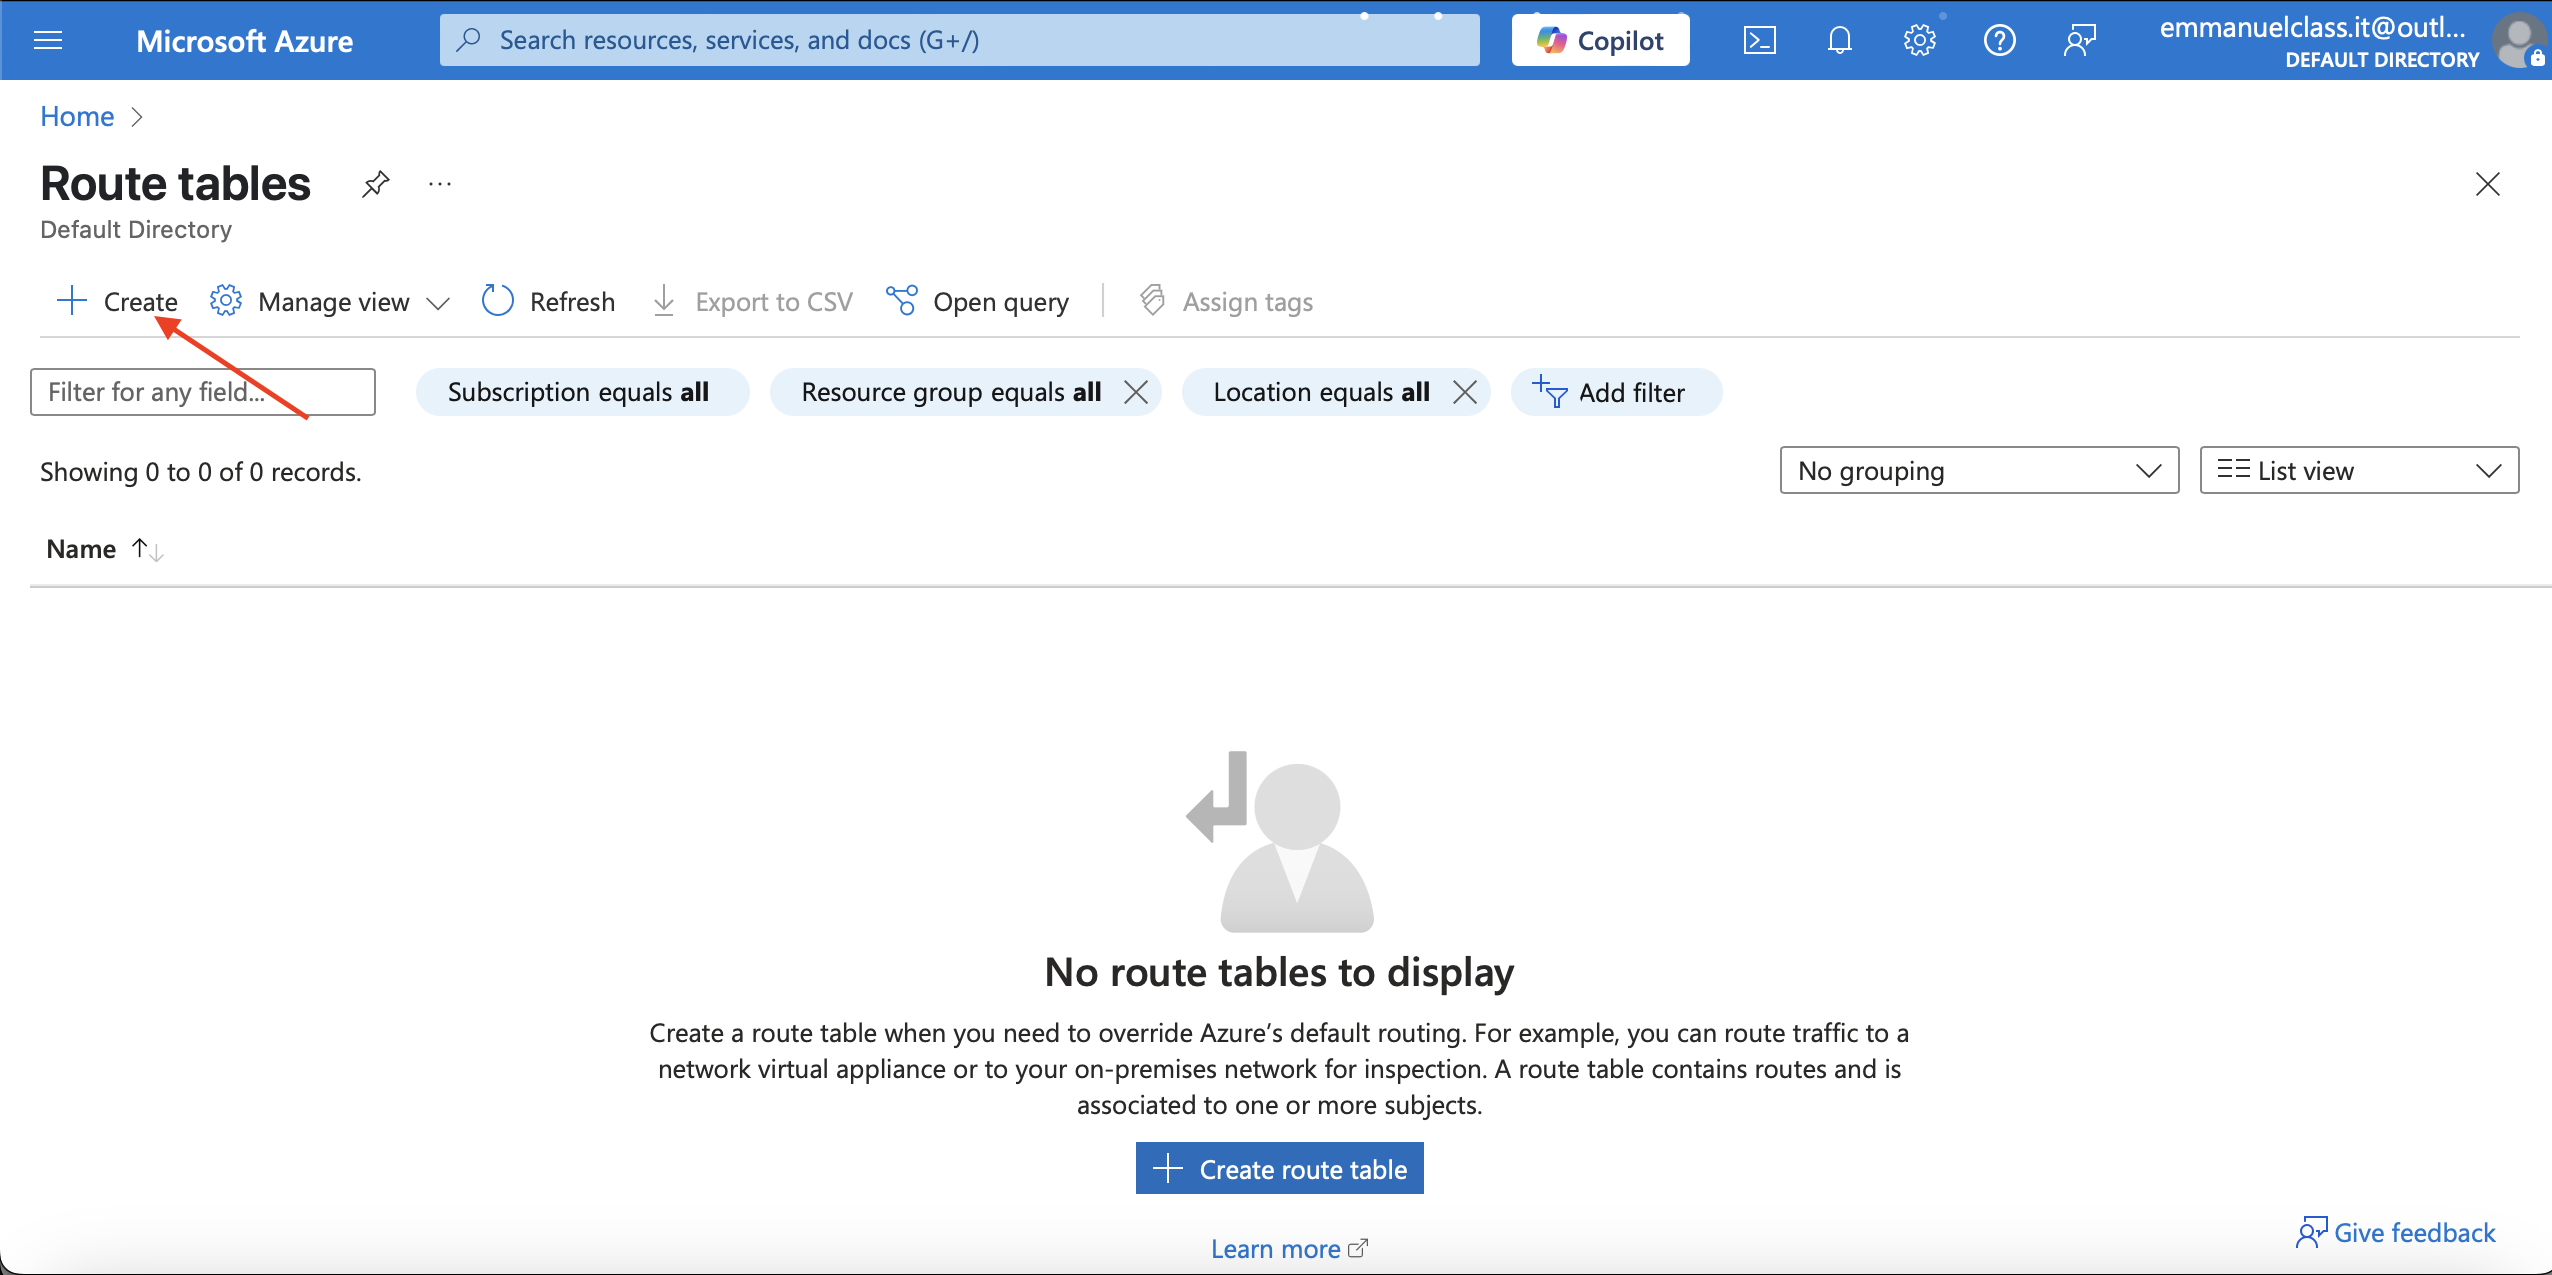Viewport: 2552px width, 1275px height.
Task: Open the Learn more link
Action: point(1289,1249)
